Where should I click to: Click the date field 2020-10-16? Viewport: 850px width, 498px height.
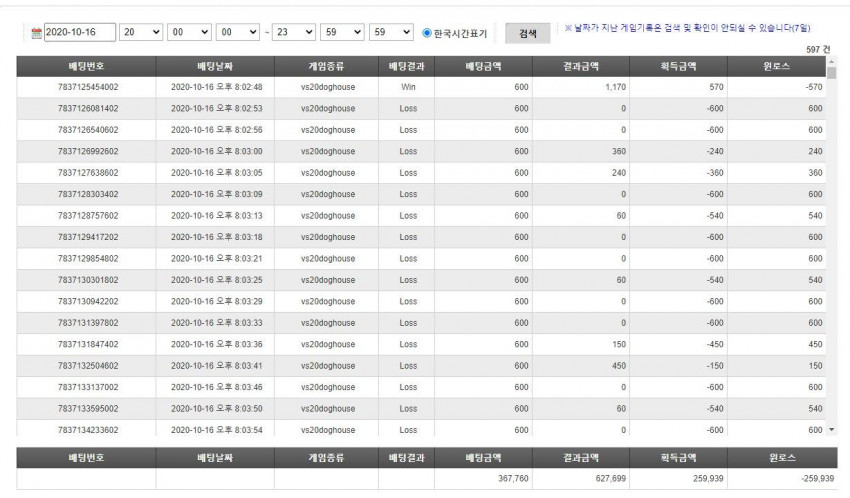point(80,33)
